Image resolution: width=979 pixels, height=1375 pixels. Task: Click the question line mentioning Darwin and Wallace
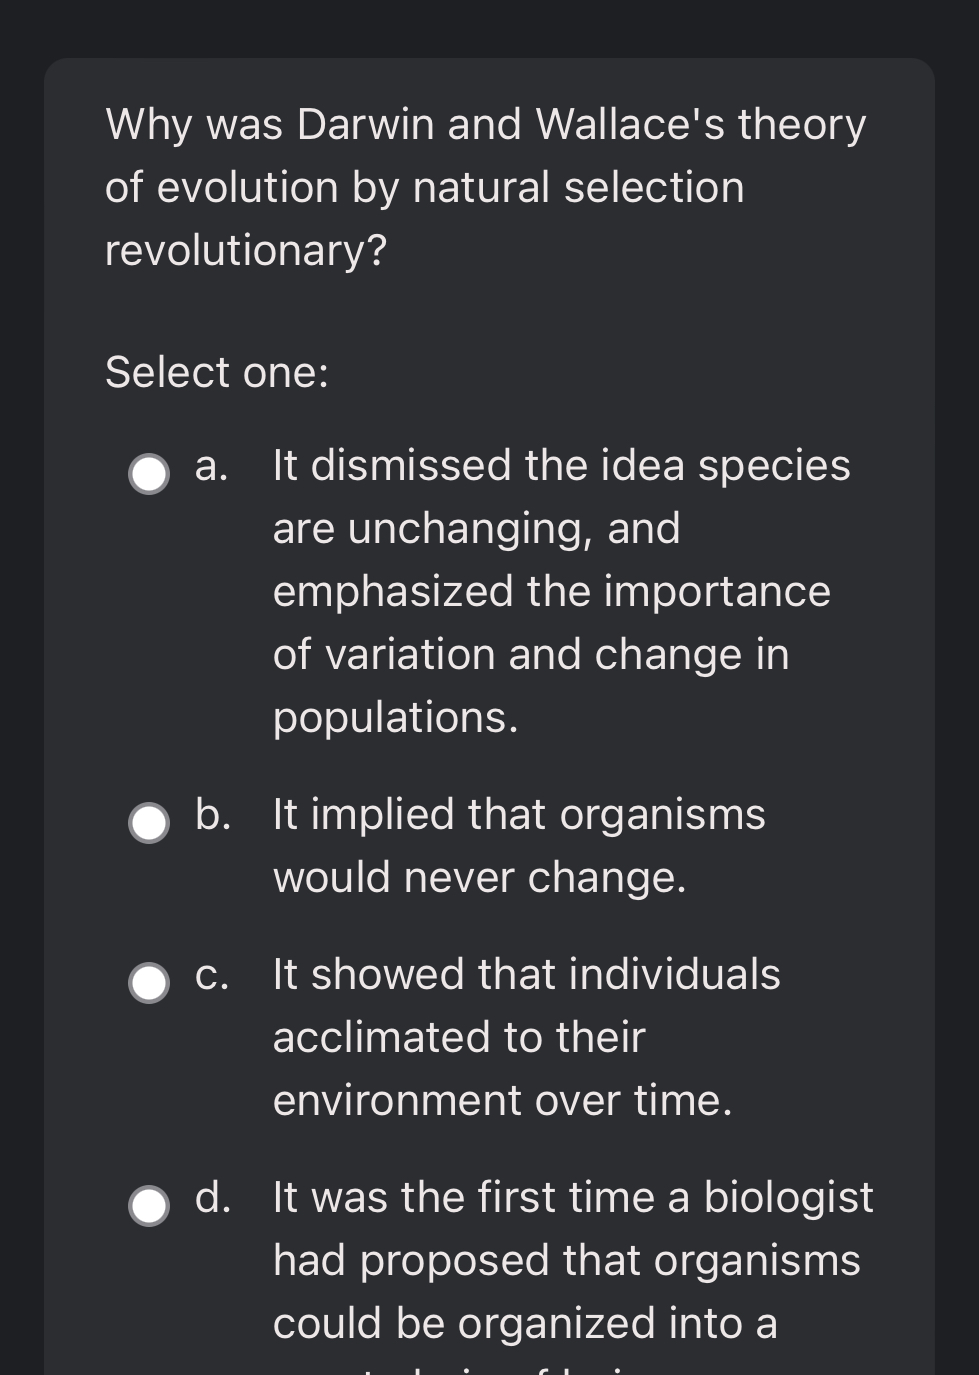point(486,125)
